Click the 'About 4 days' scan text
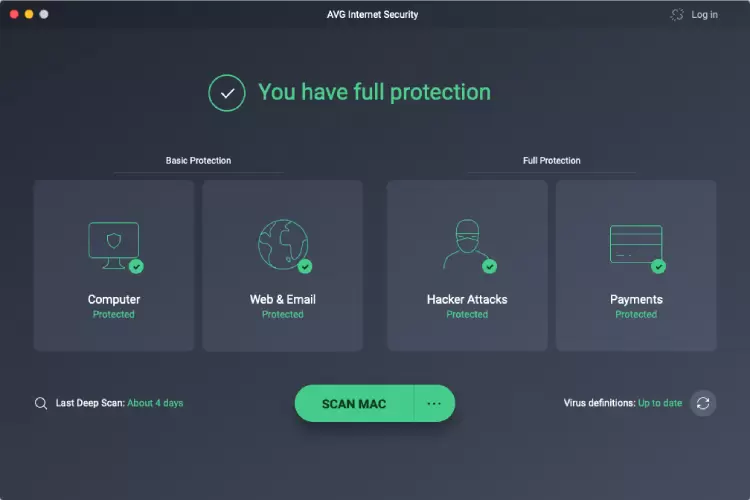This screenshot has height=500, width=750. tap(155, 403)
